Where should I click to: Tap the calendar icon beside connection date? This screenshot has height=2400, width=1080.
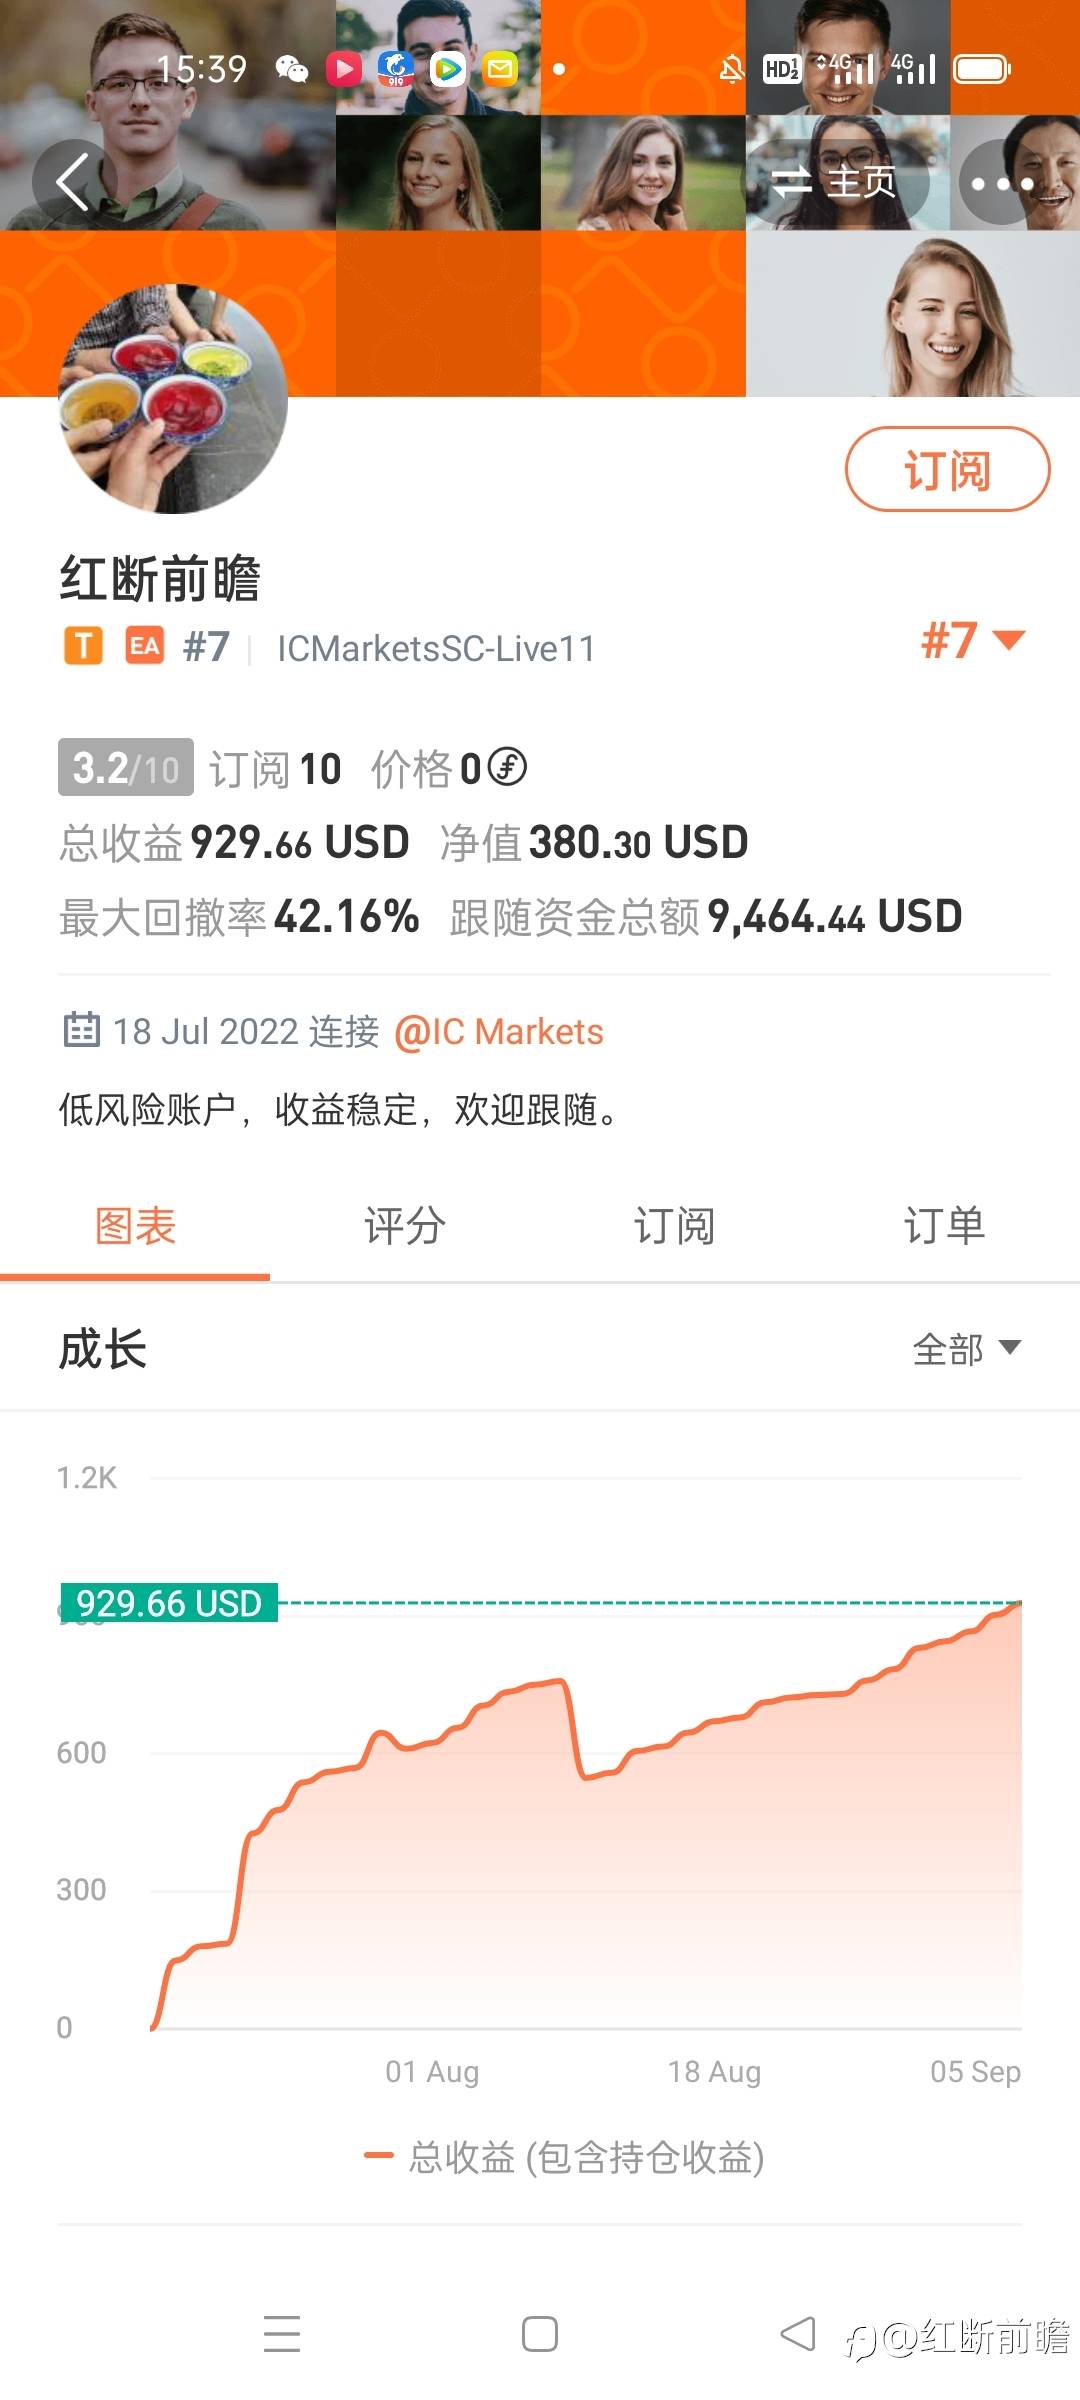[x=81, y=1030]
